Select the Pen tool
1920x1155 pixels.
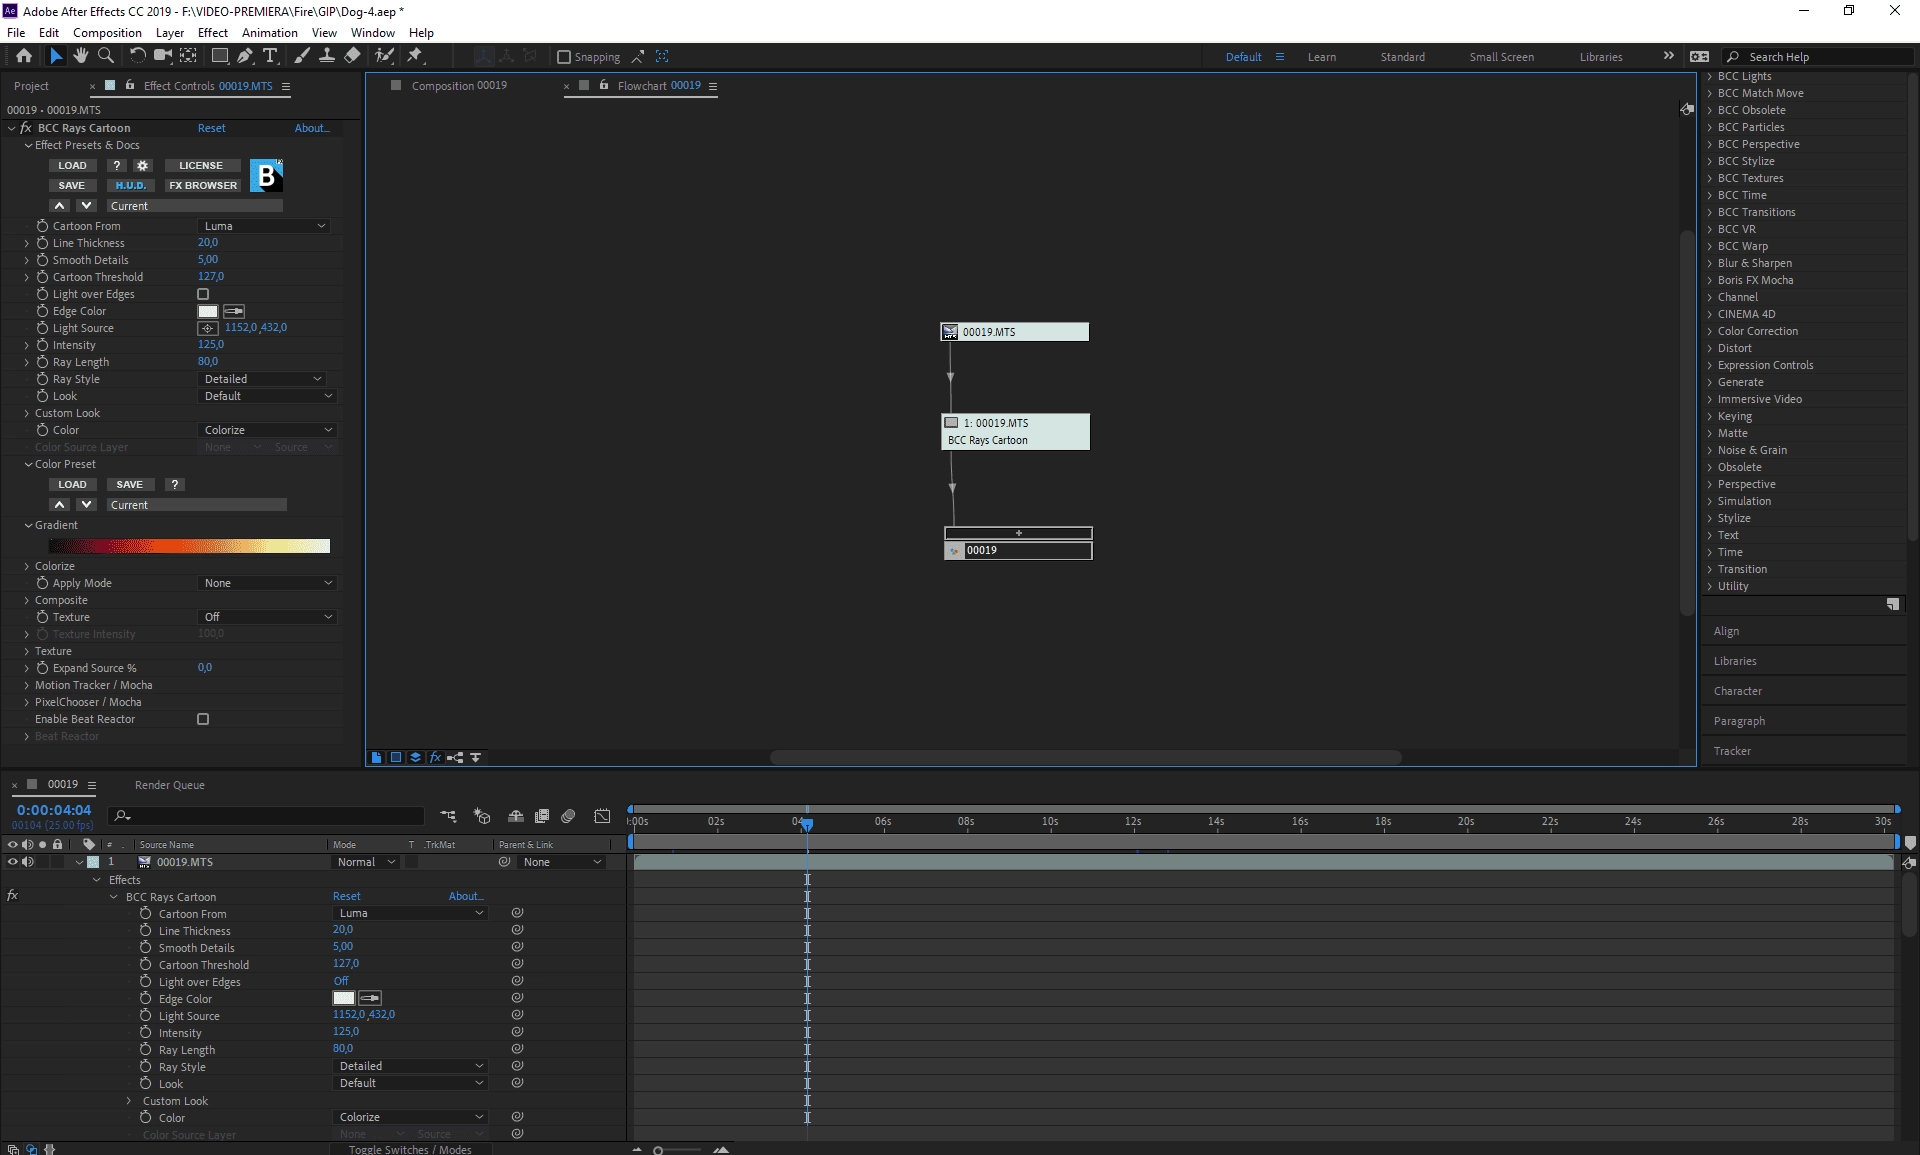click(245, 56)
